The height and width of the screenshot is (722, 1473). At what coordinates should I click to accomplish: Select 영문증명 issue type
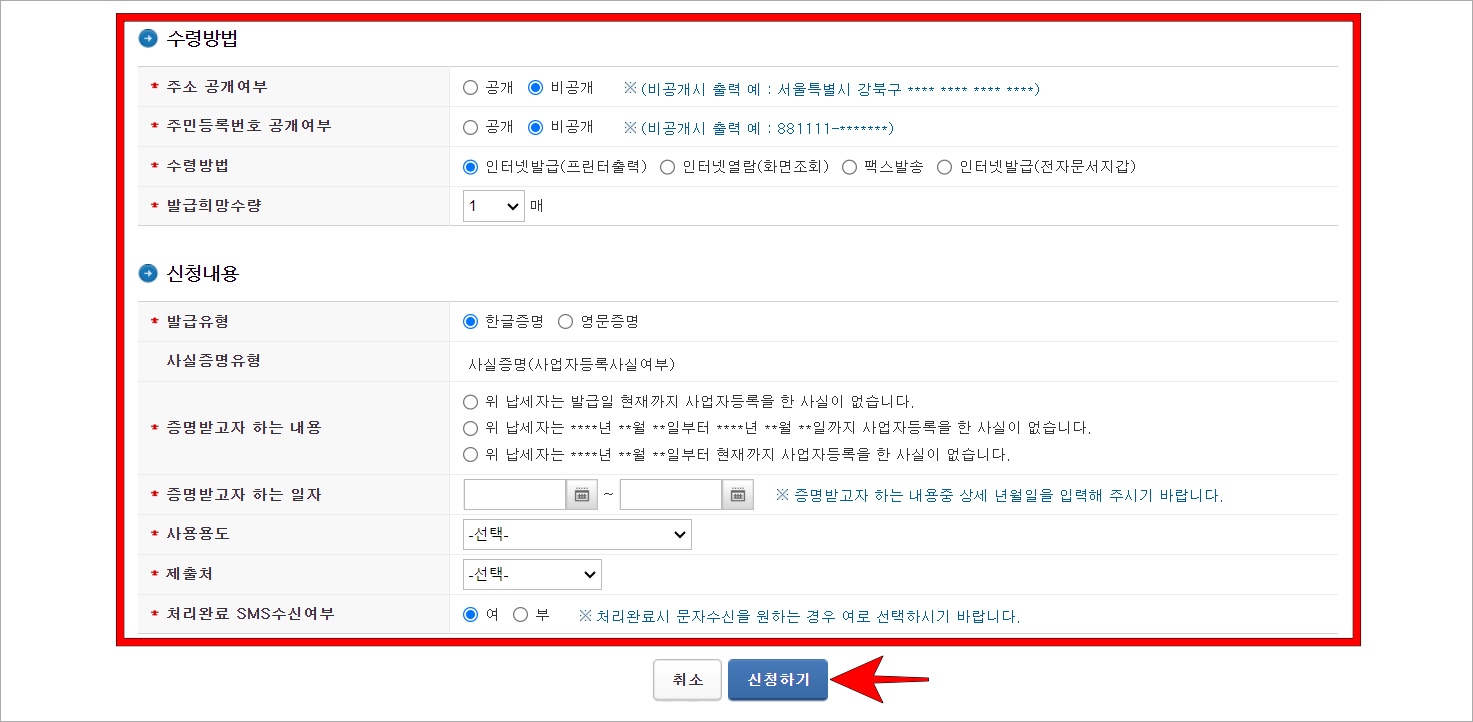(x=566, y=322)
